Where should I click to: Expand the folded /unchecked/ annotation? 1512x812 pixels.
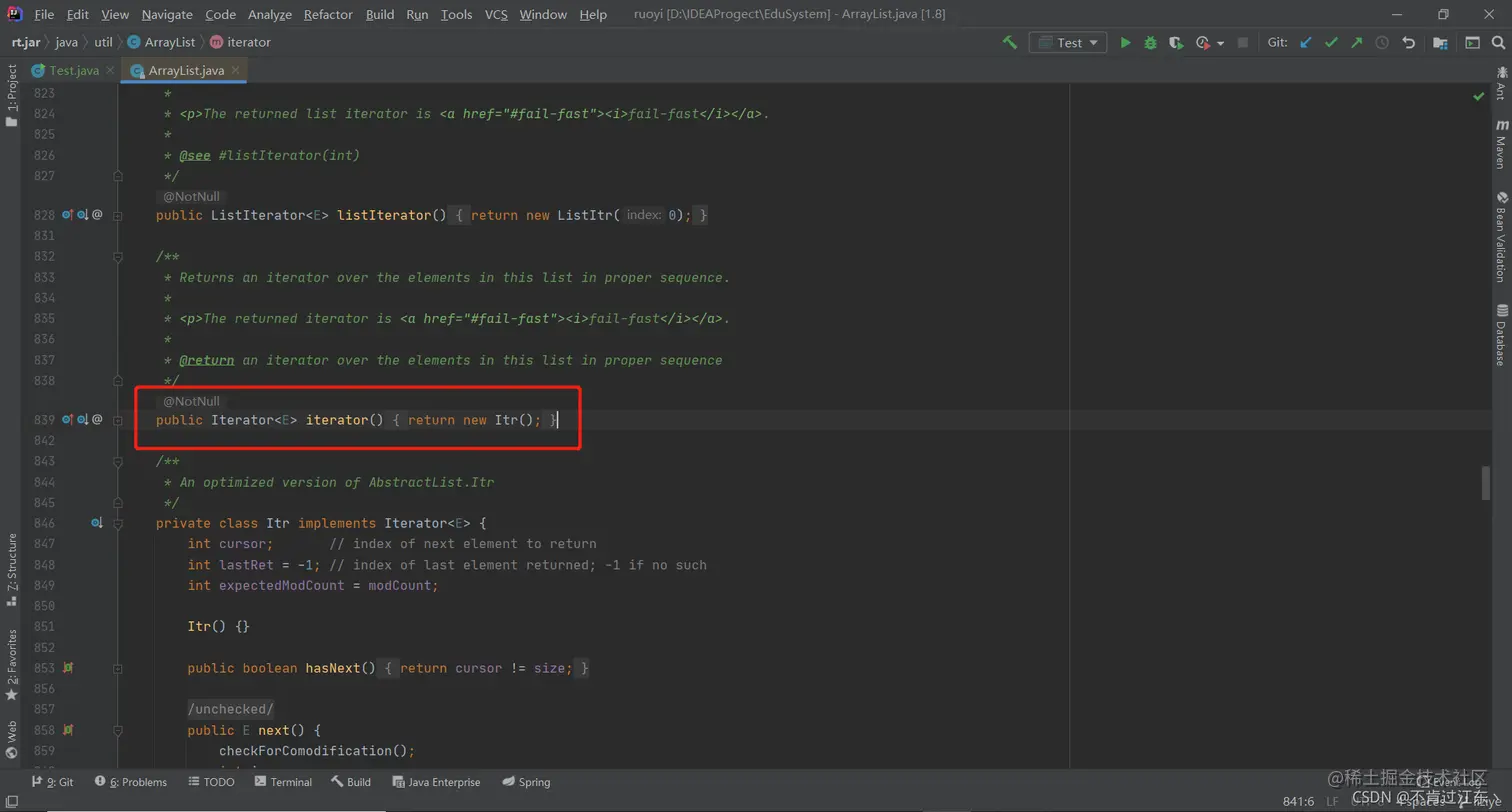tap(231, 709)
